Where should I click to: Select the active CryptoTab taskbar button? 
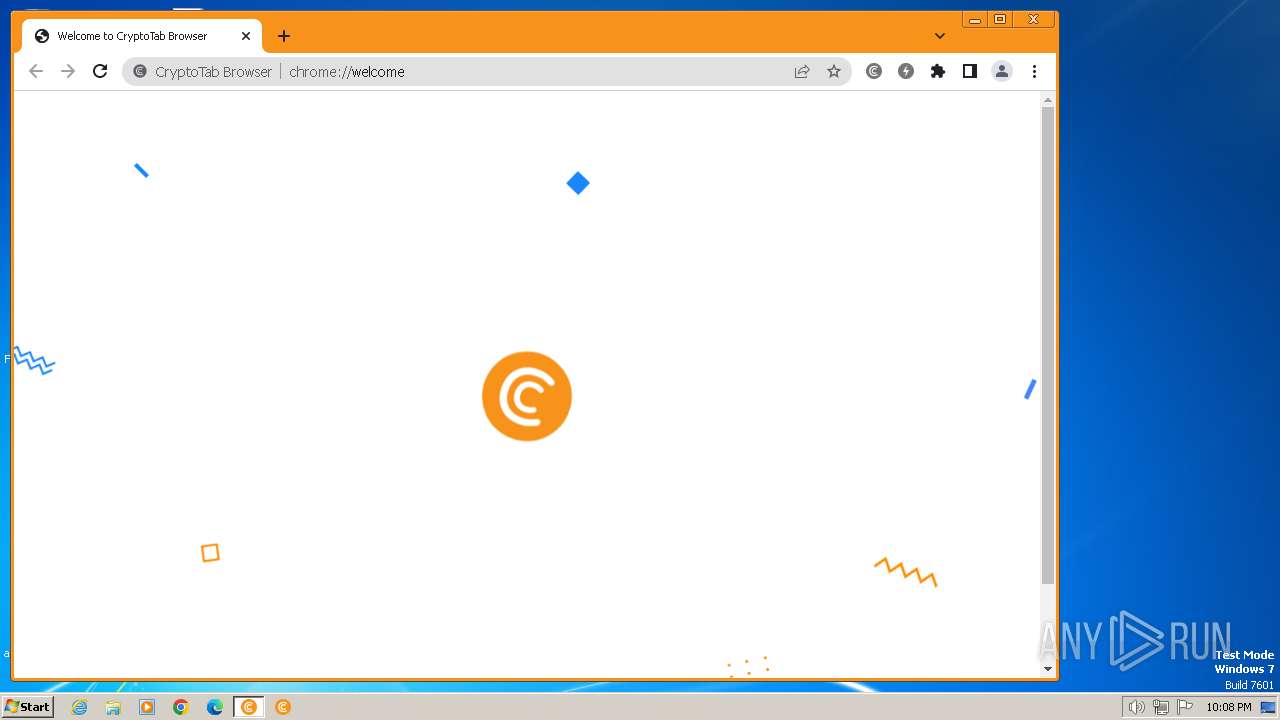249,707
